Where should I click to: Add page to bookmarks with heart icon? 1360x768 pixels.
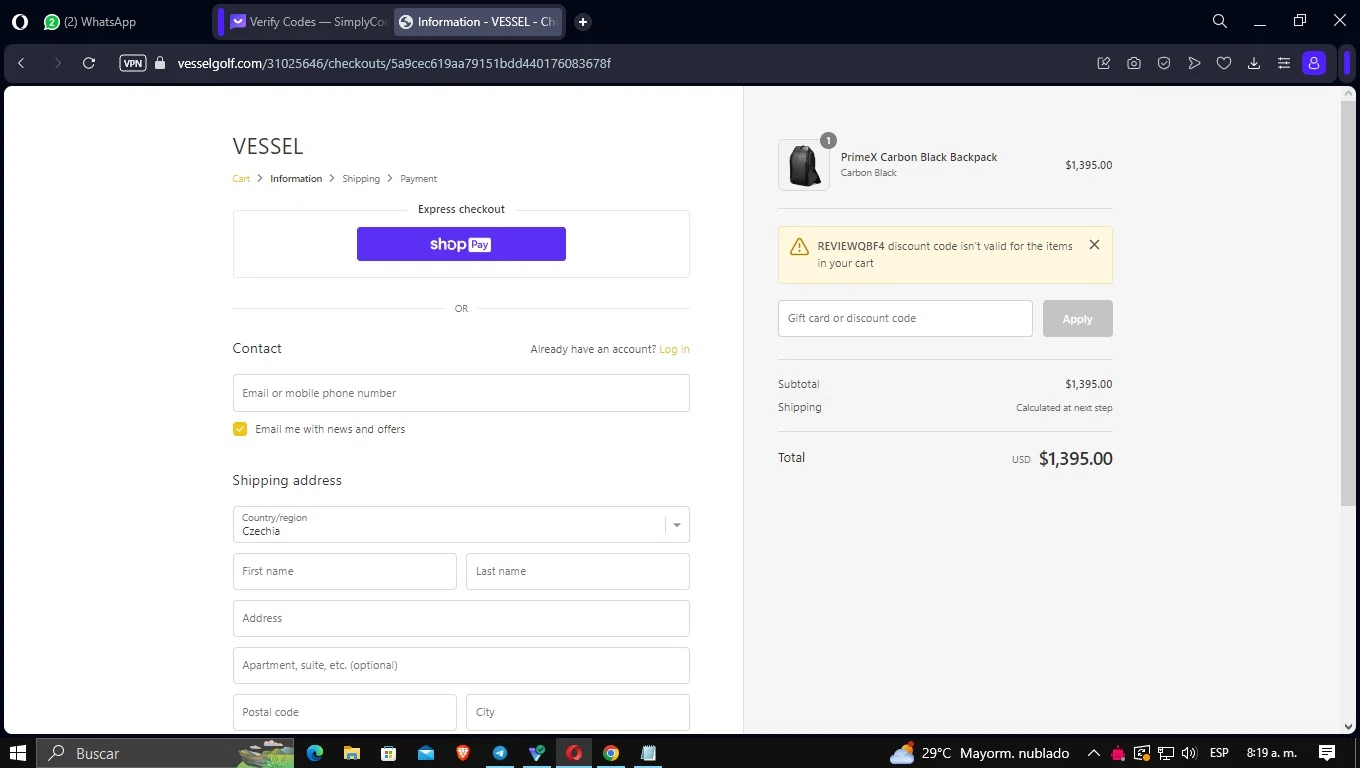tap(1224, 63)
